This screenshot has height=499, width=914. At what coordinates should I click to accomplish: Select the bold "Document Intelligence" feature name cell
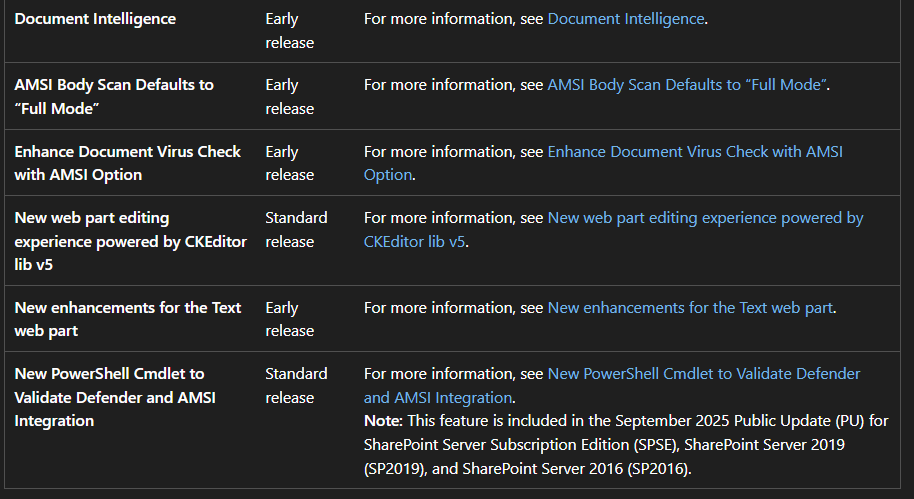[x=95, y=19]
